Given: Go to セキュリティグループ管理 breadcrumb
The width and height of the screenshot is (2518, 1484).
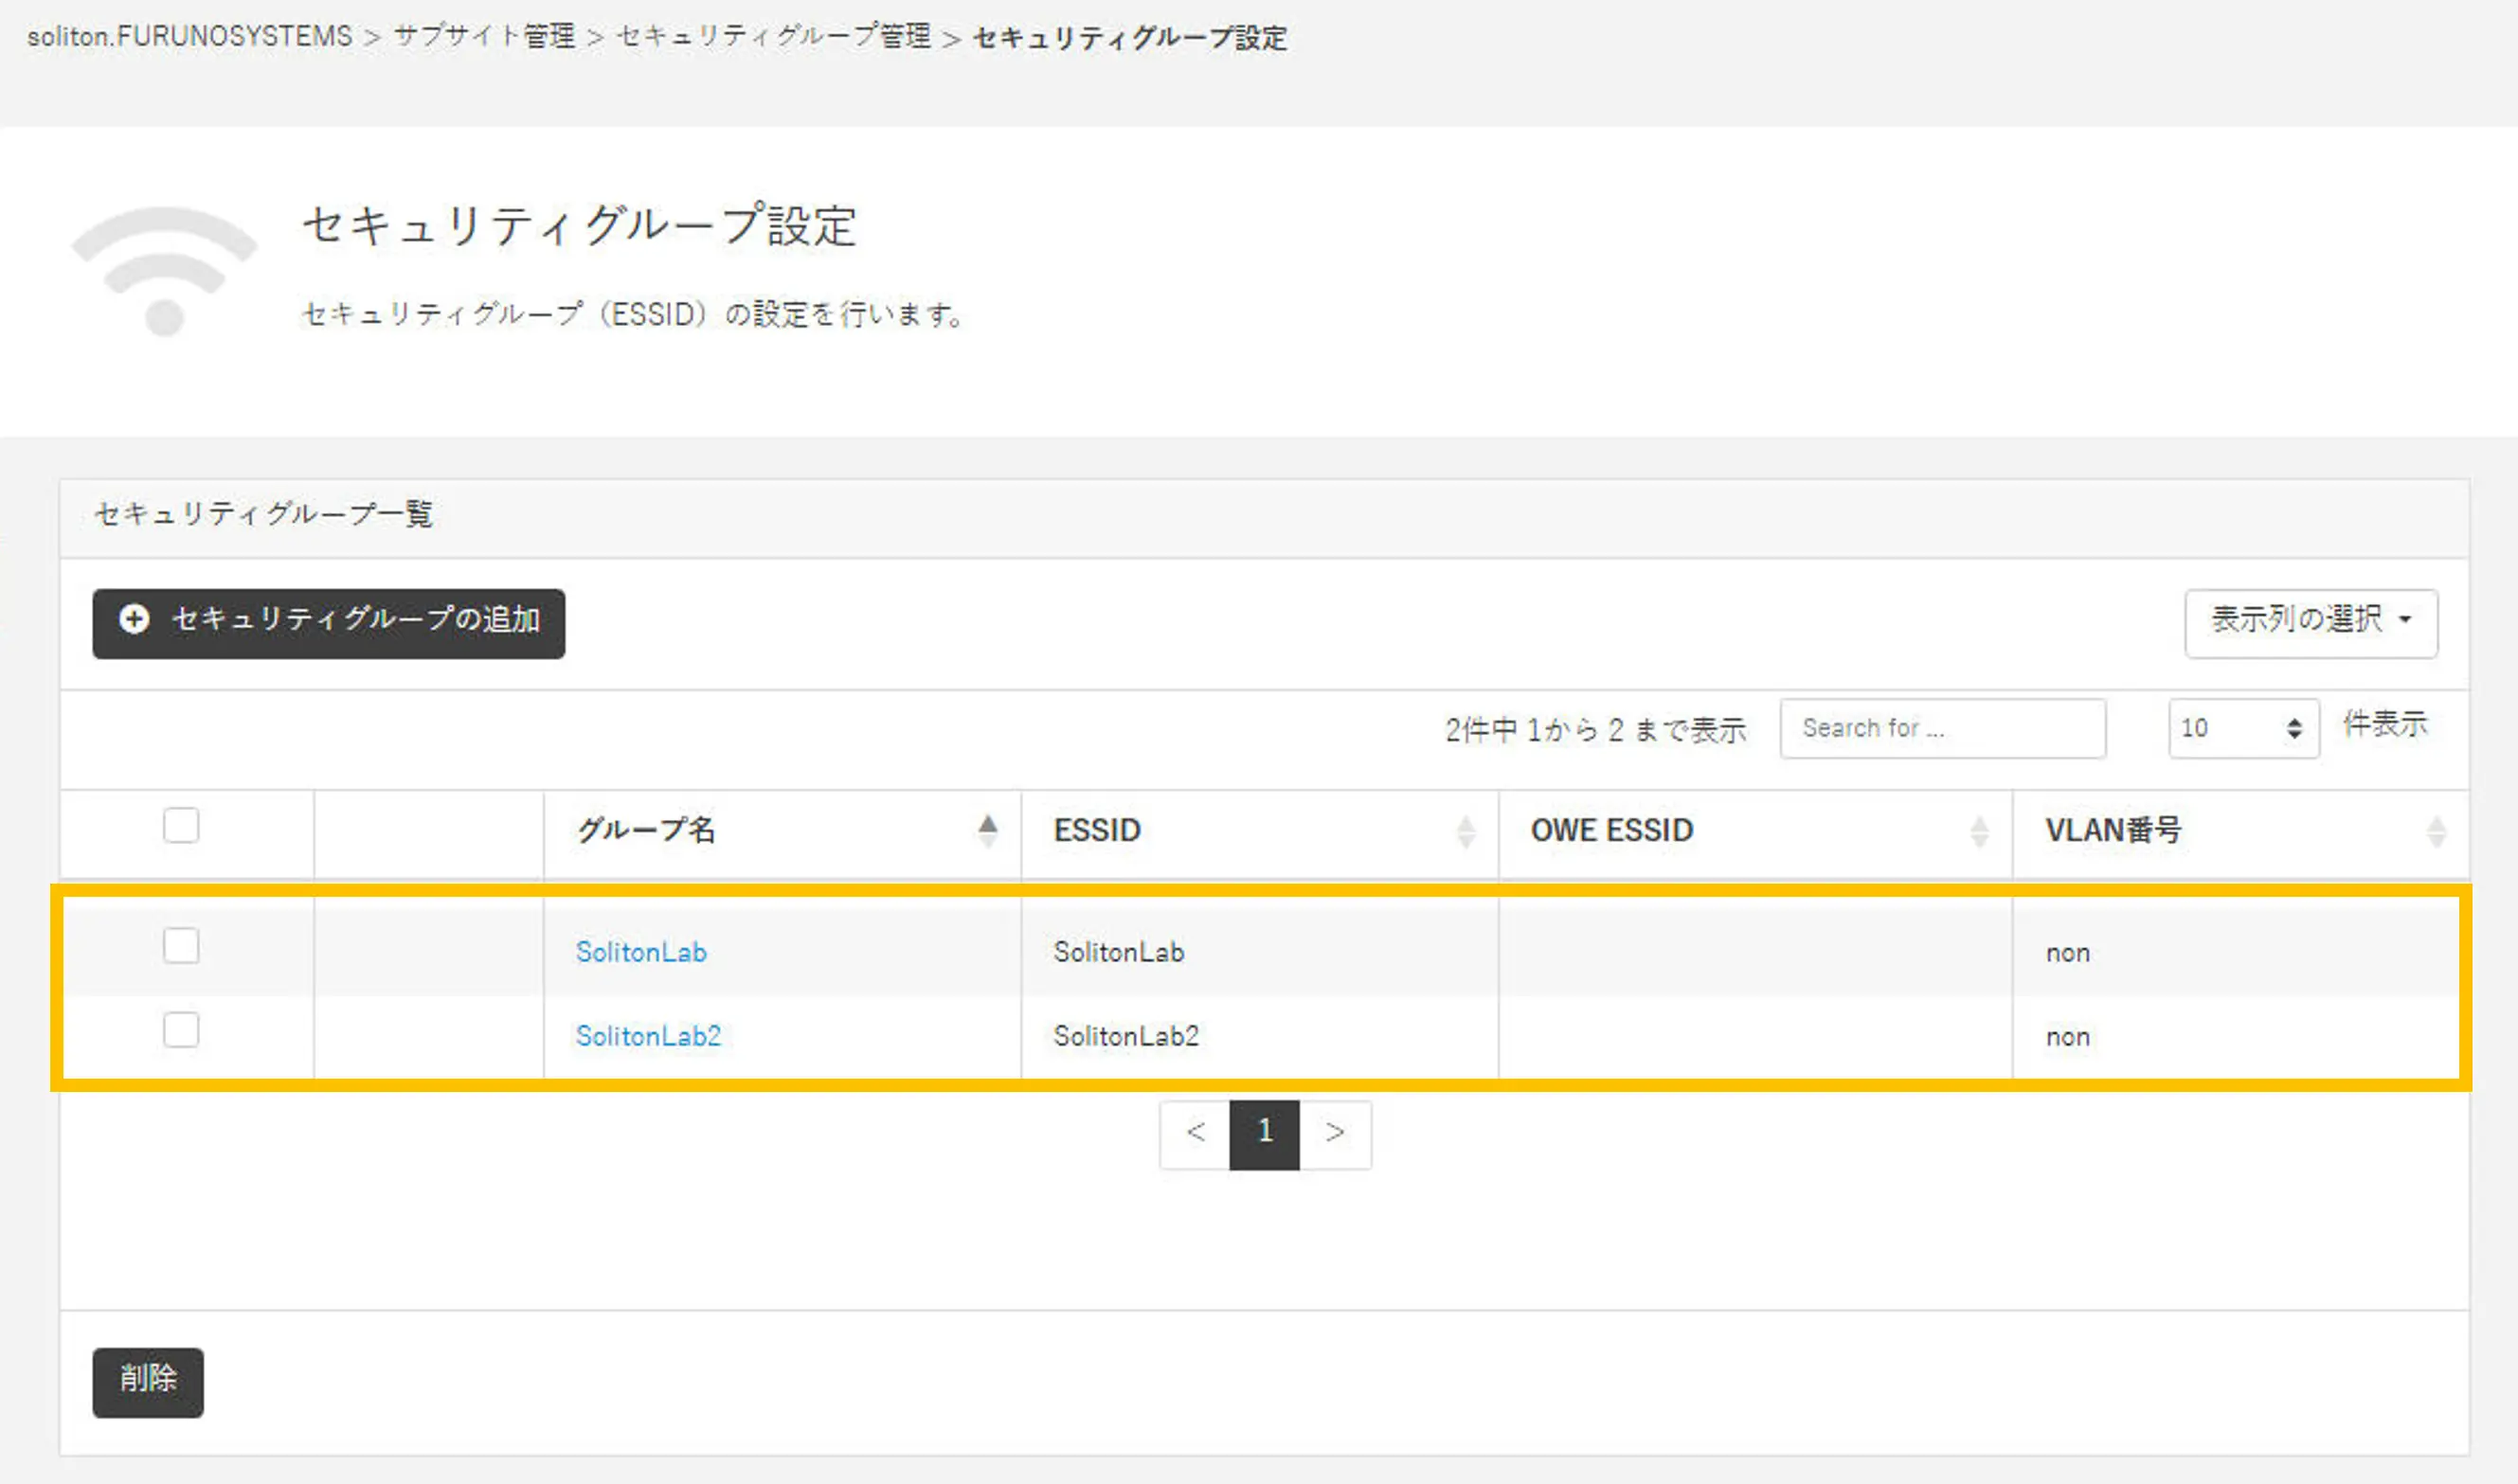Looking at the screenshot, I should pos(773,37).
